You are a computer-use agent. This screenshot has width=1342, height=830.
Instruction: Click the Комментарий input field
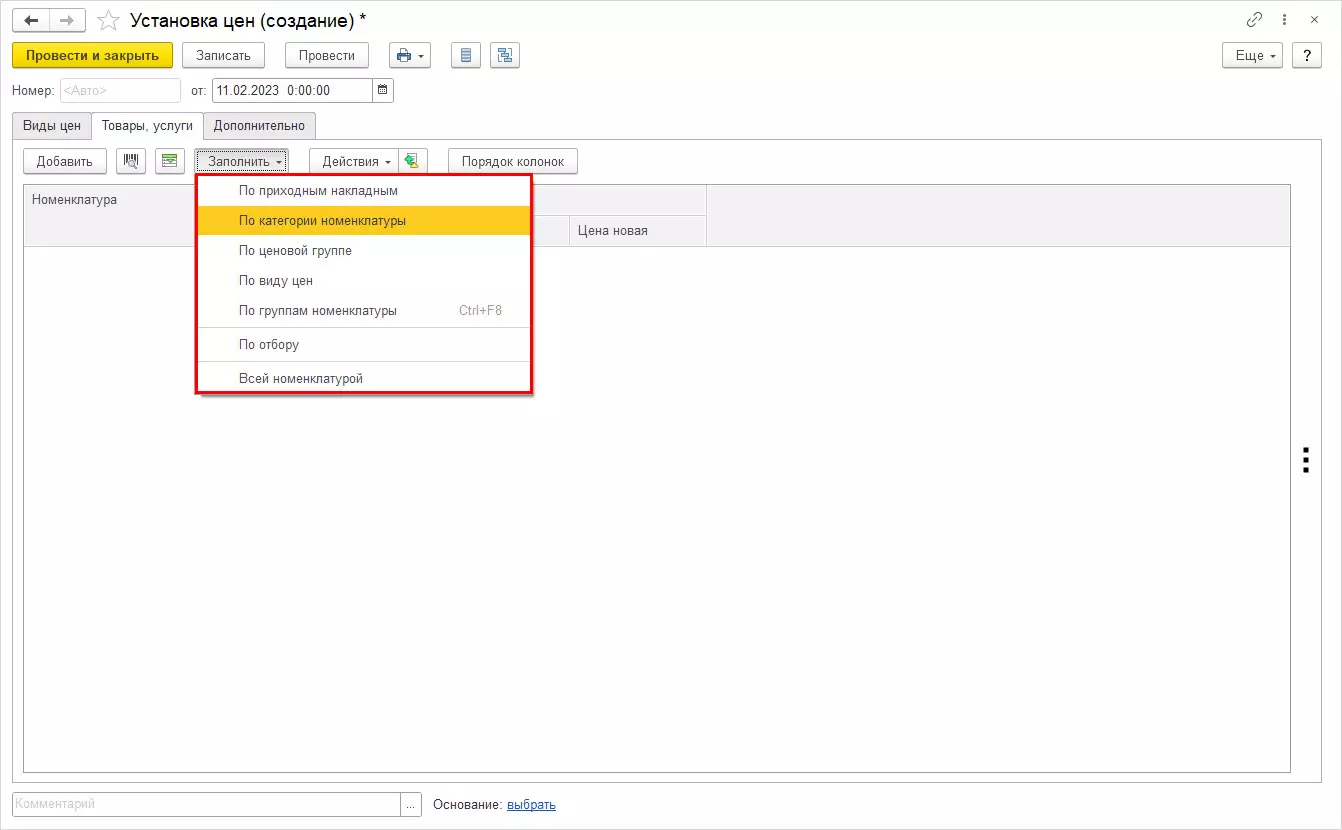click(x=206, y=805)
